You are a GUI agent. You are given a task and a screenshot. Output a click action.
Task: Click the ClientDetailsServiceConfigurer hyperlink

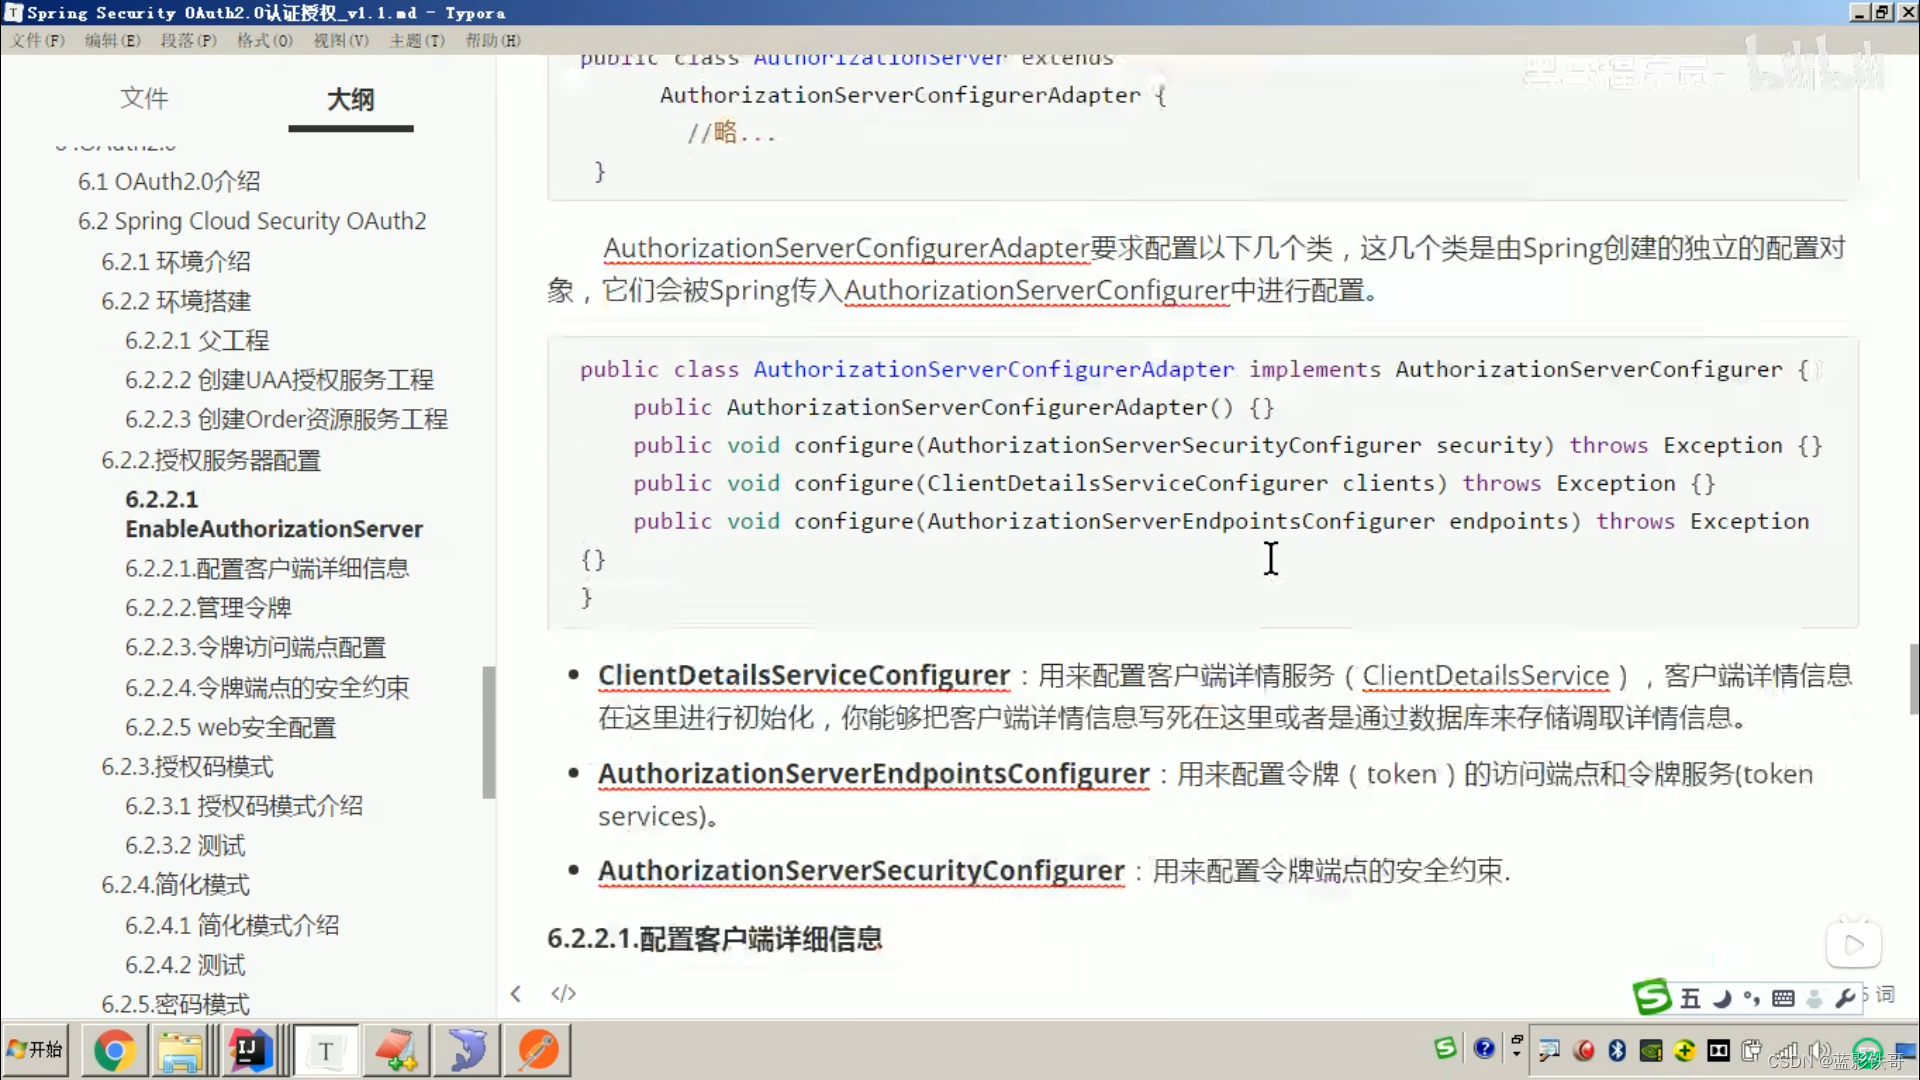tap(803, 674)
